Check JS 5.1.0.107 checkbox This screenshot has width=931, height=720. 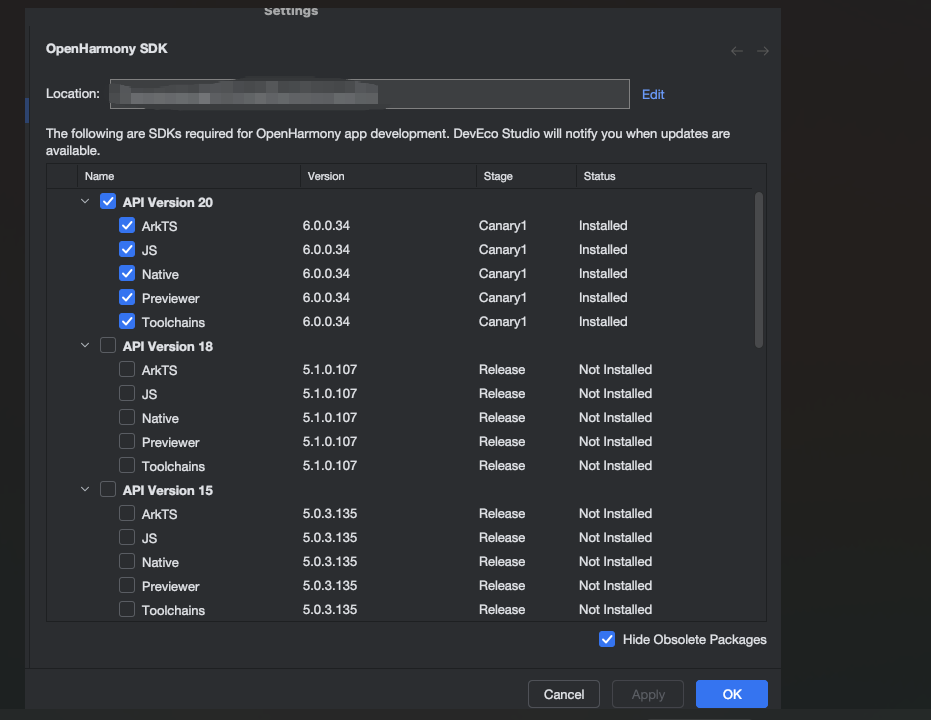pyautogui.click(x=127, y=394)
